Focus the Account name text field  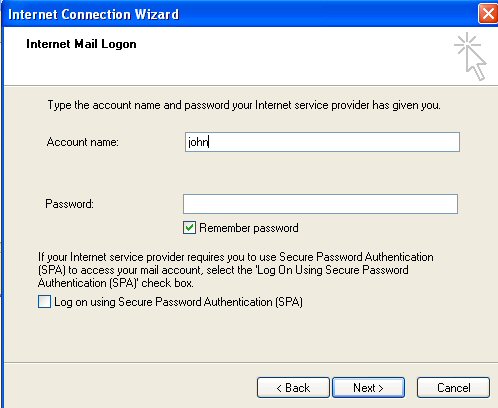322,142
